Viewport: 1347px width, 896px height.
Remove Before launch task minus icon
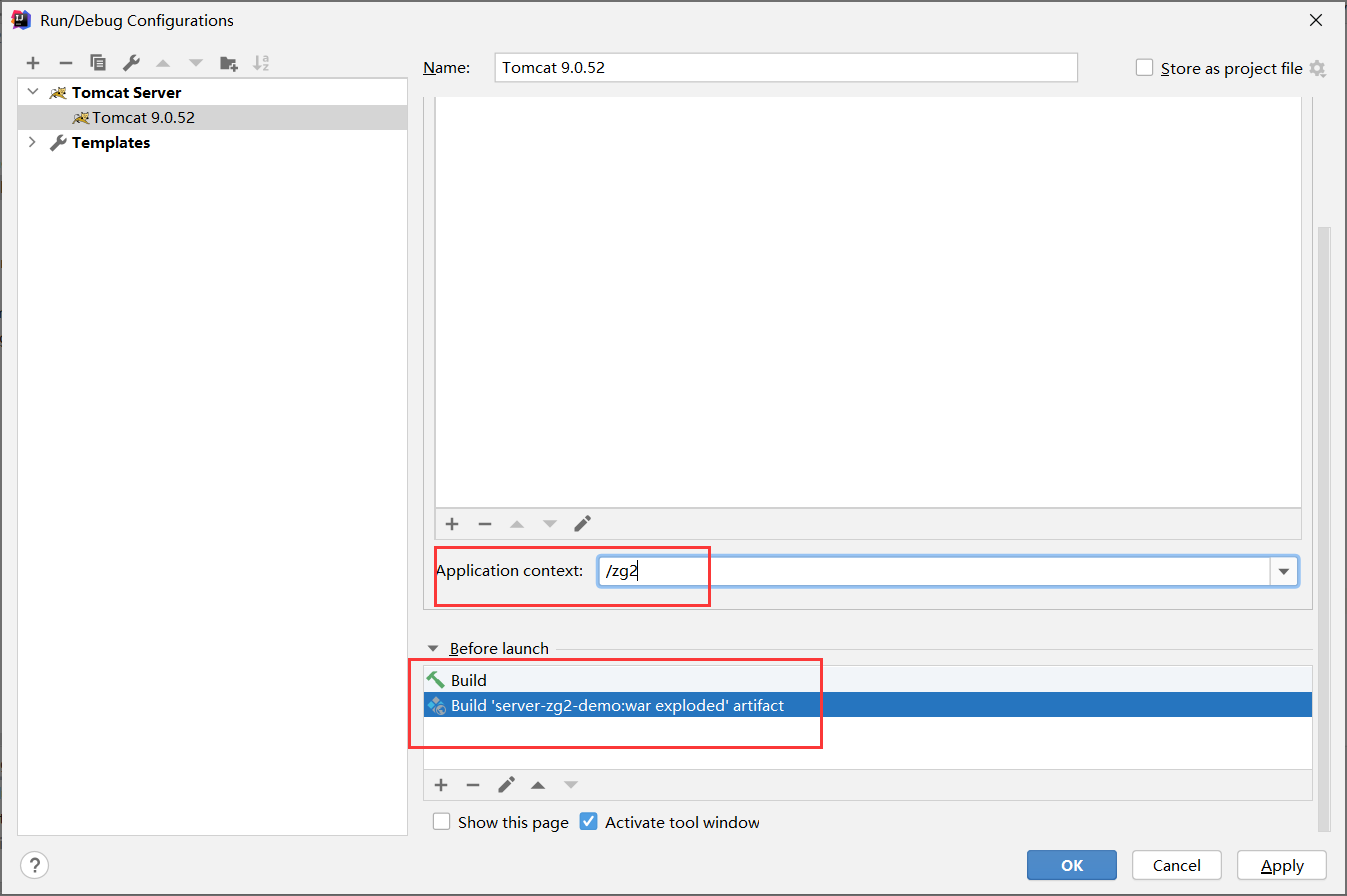pyautogui.click(x=473, y=785)
